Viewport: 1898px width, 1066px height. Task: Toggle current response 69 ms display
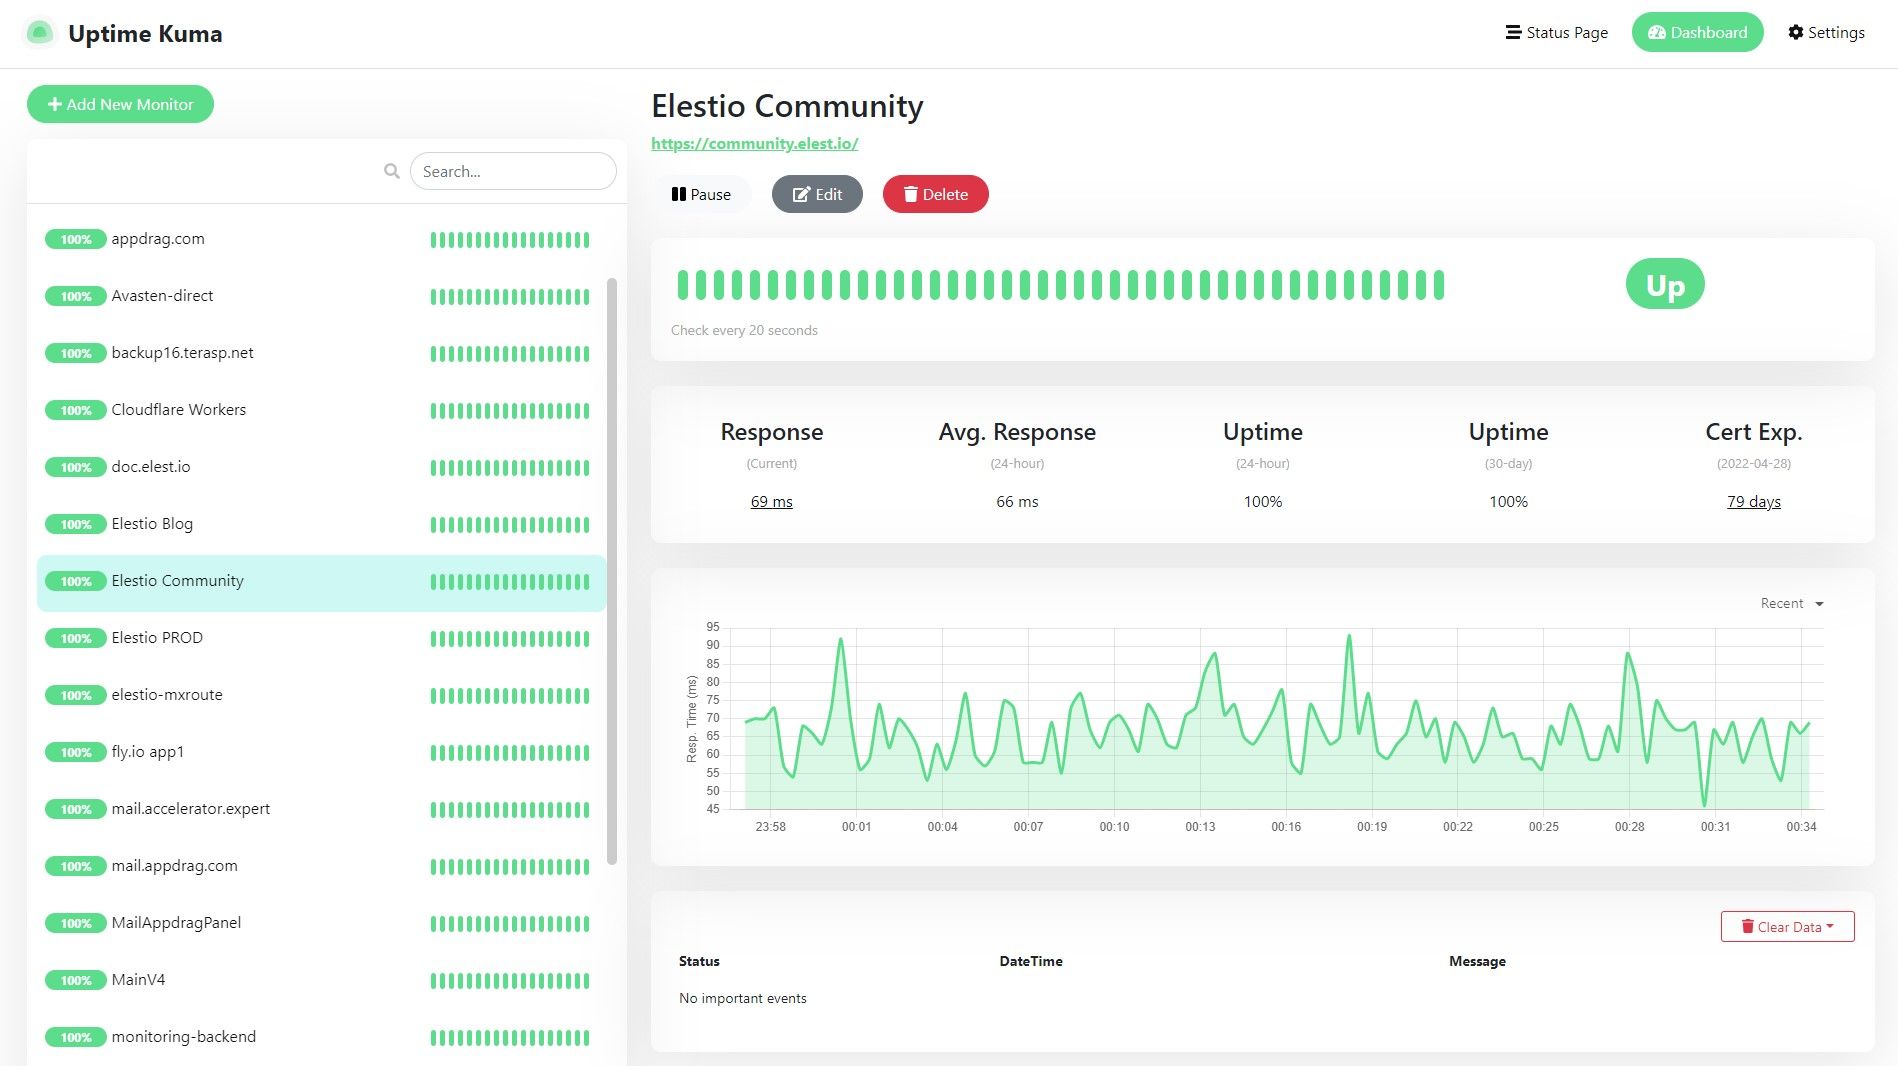(x=771, y=501)
